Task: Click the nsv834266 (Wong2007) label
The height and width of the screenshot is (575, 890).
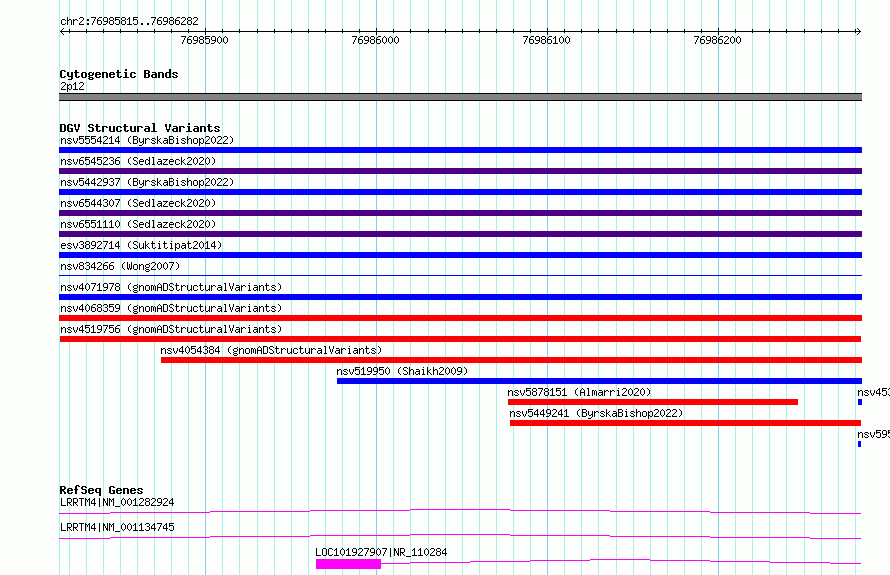Action: [120, 266]
